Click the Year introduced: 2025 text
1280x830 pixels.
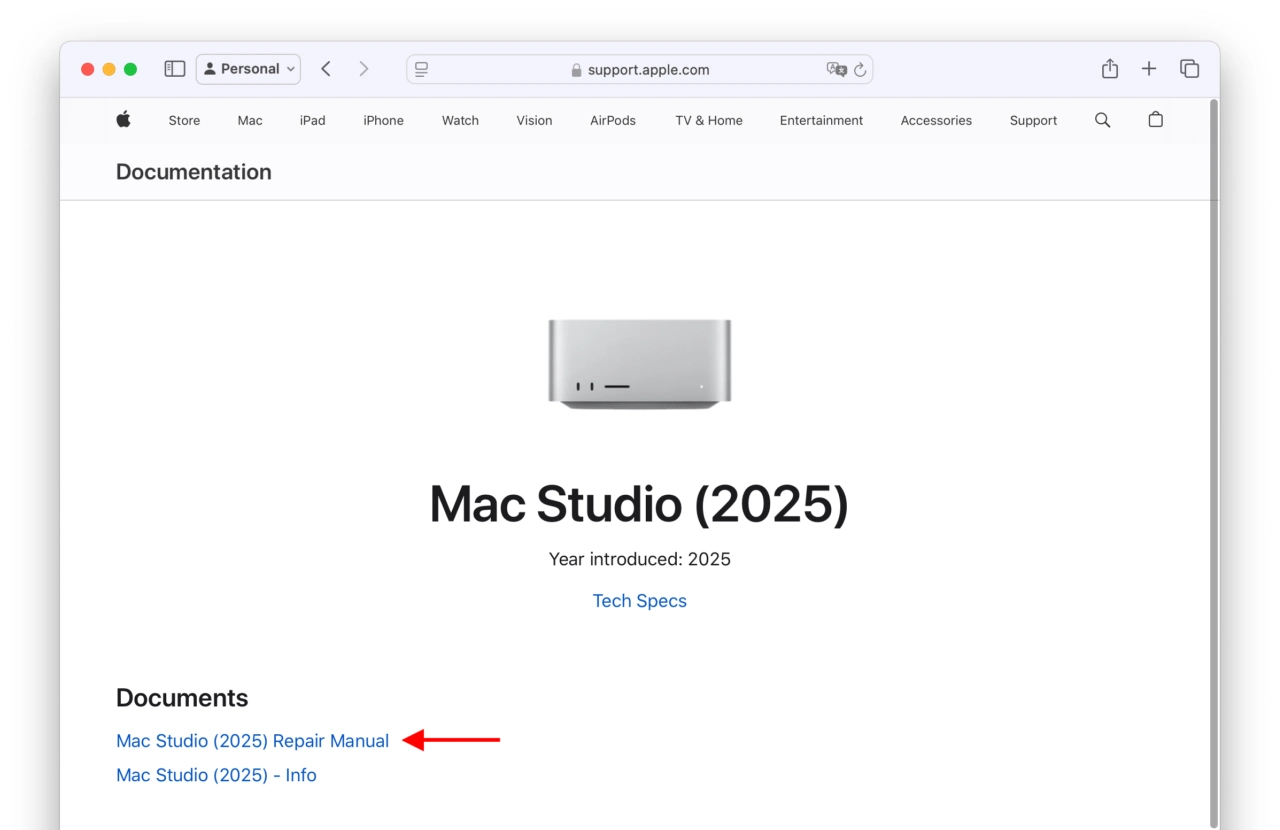click(x=640, y=559)
